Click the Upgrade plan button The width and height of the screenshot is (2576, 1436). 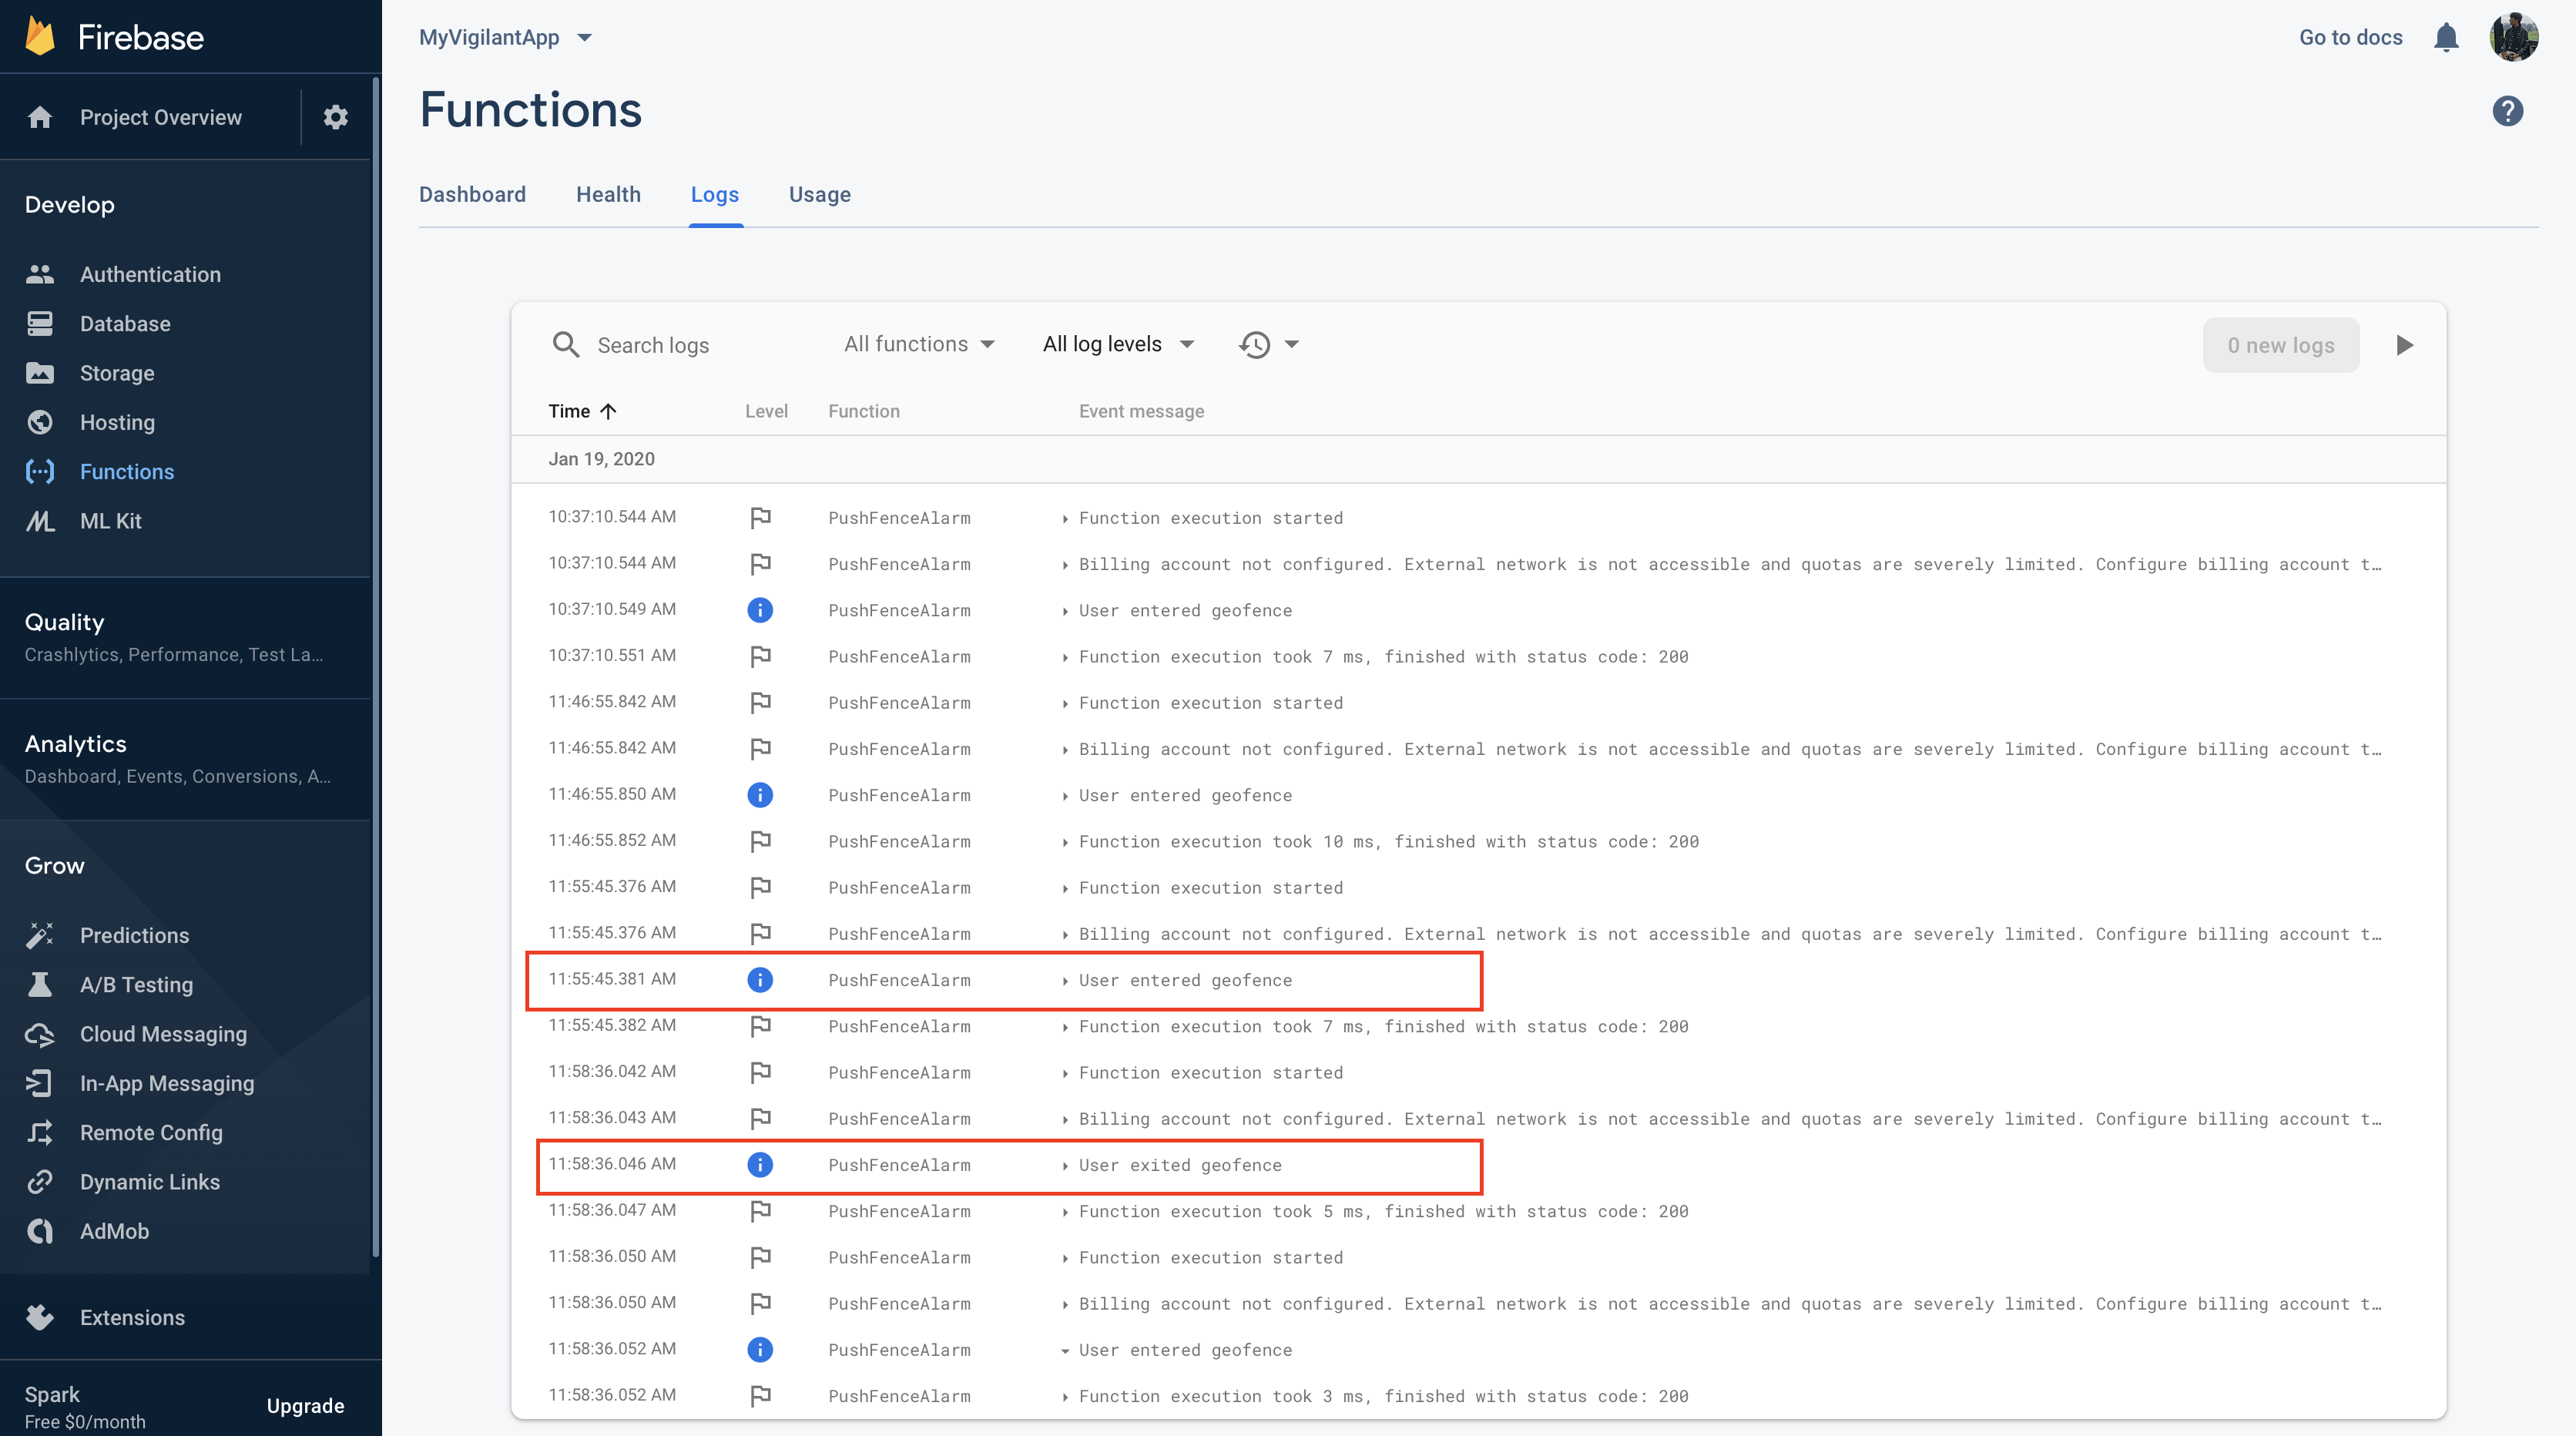pyautogui.click(x=305, y=1405)
